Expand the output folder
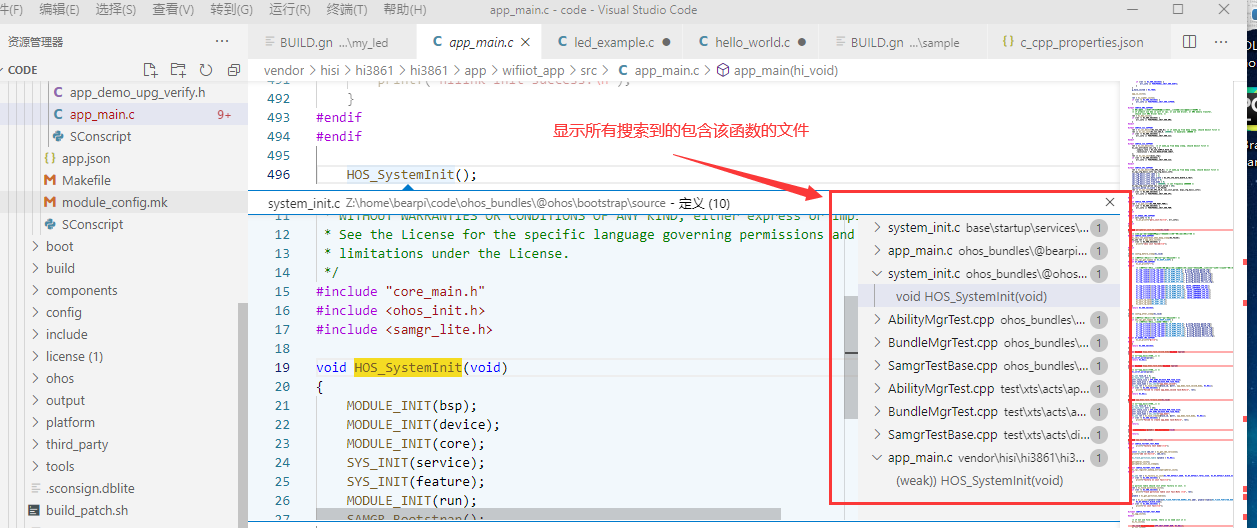The image size is (1257, 528). pyautogui.click(x=65, y=400)
